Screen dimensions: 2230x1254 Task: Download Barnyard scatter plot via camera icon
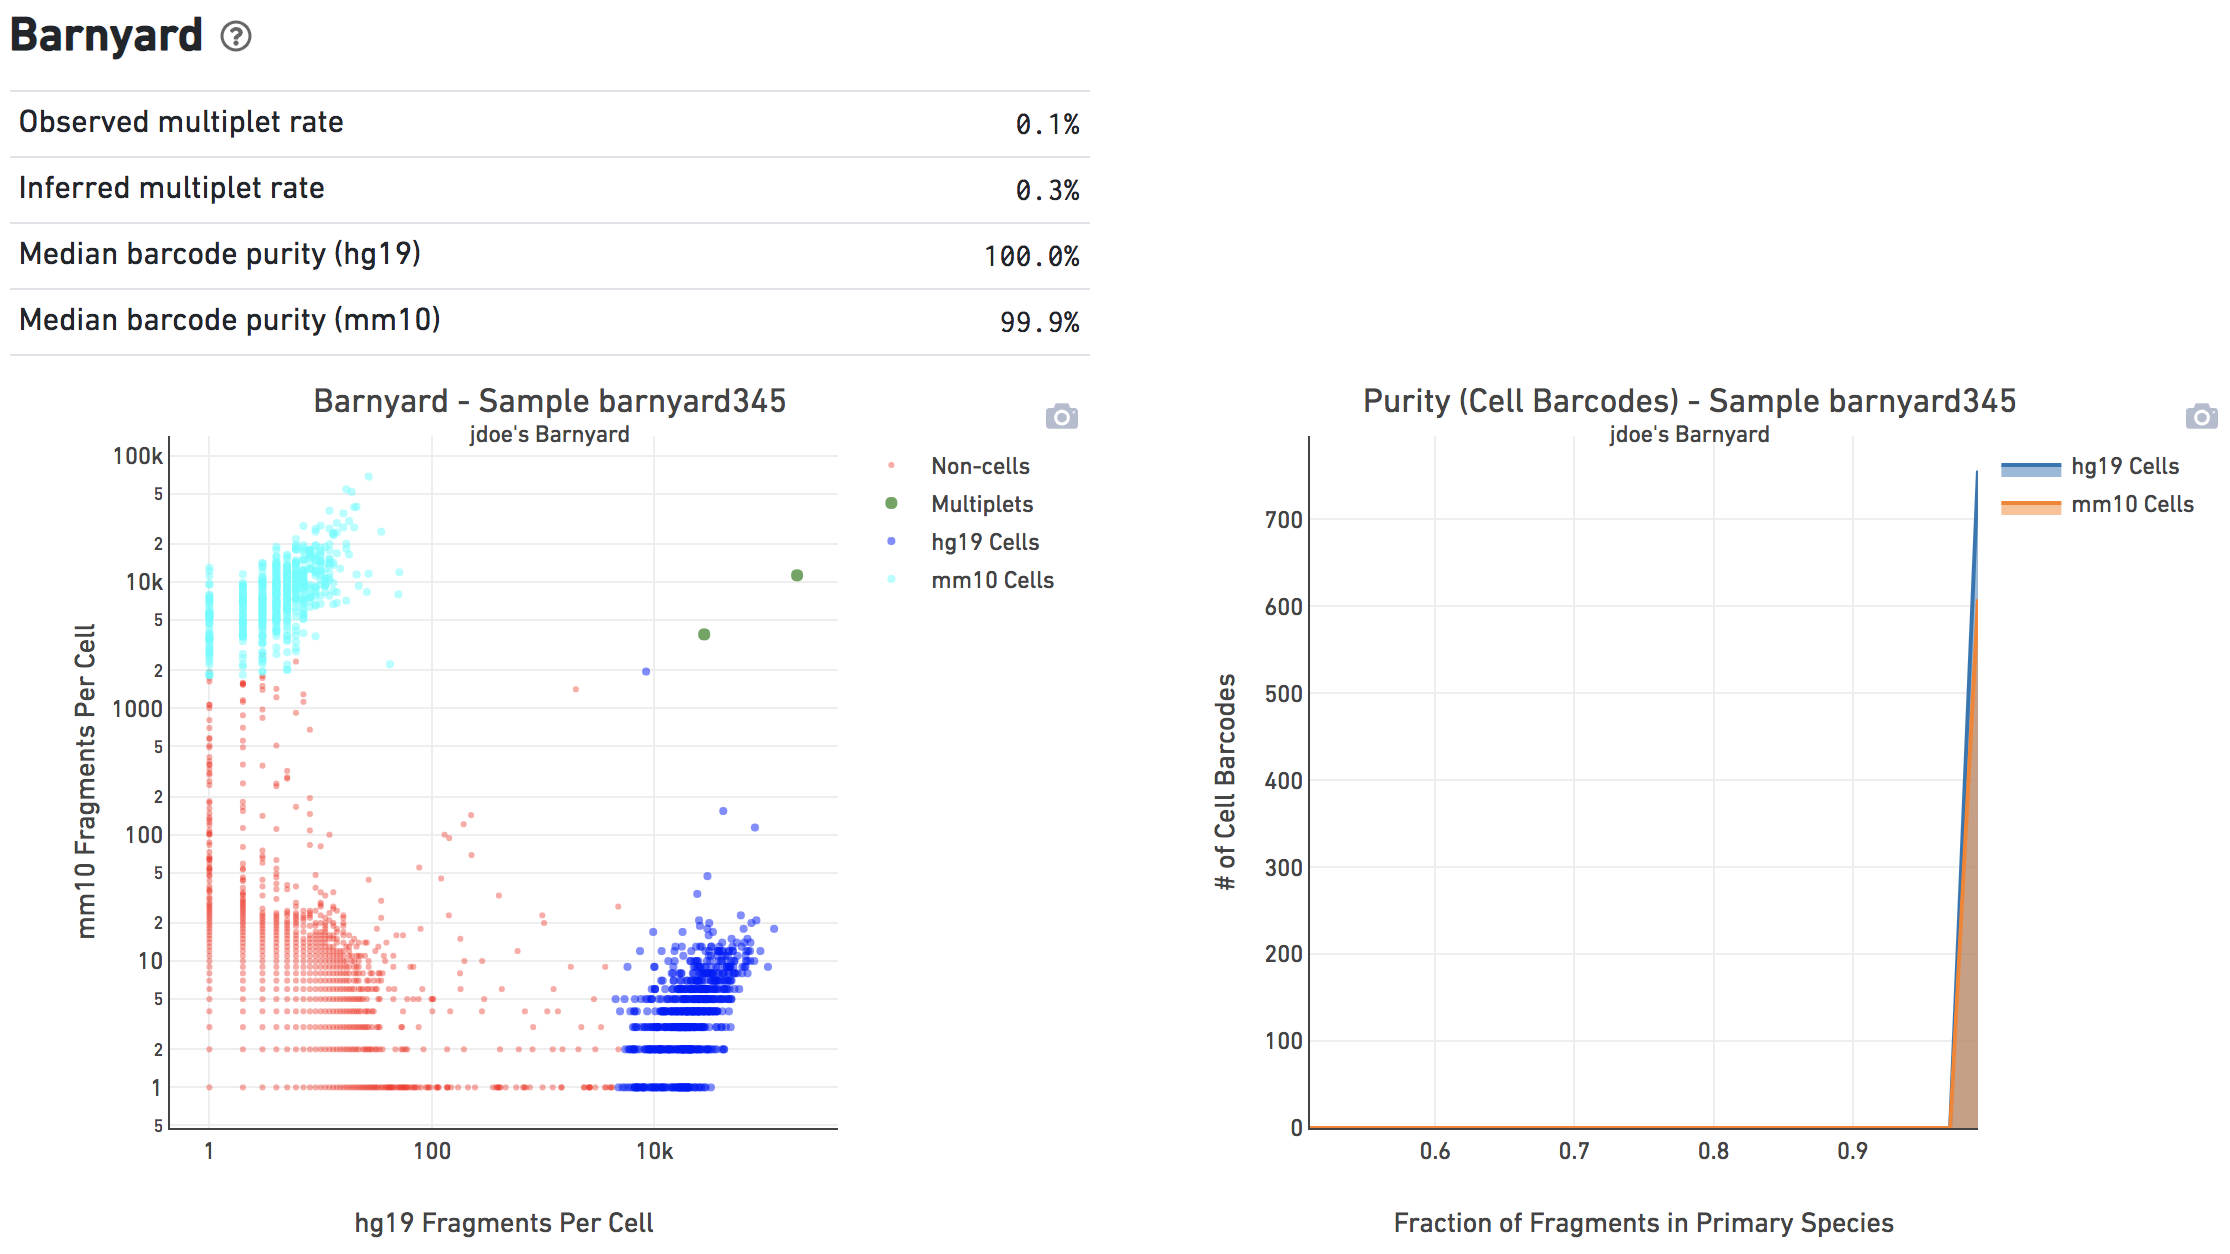(1062, 416)
